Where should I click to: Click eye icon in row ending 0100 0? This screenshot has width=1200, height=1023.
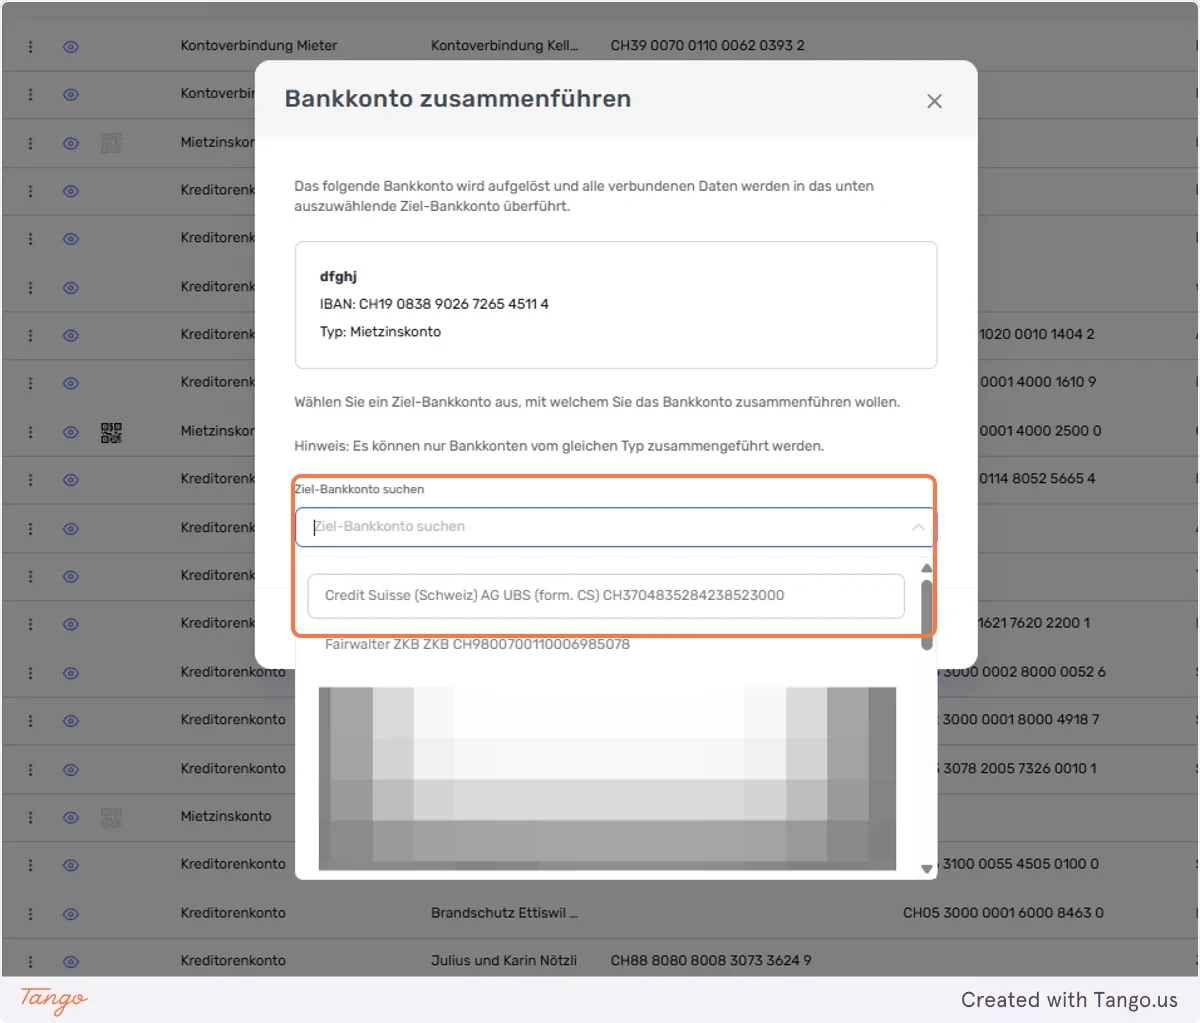(71, 865)
